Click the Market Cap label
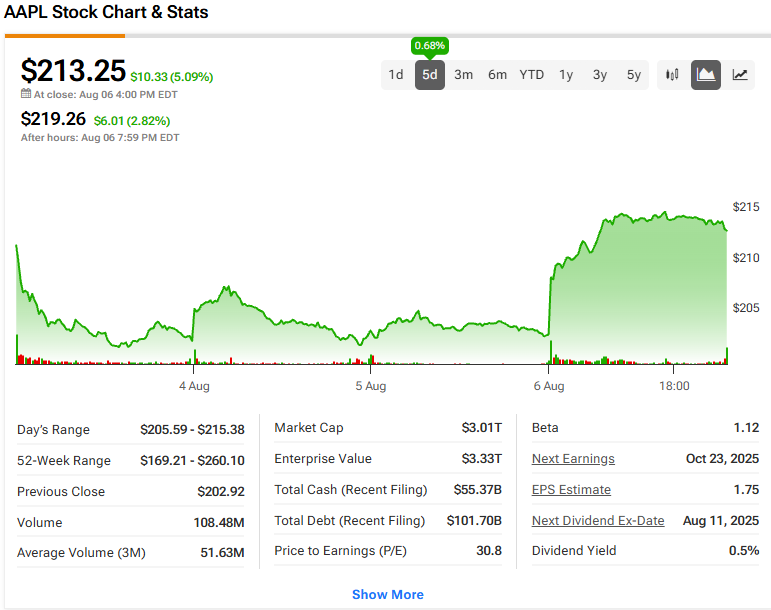 (x=309, y=428)
